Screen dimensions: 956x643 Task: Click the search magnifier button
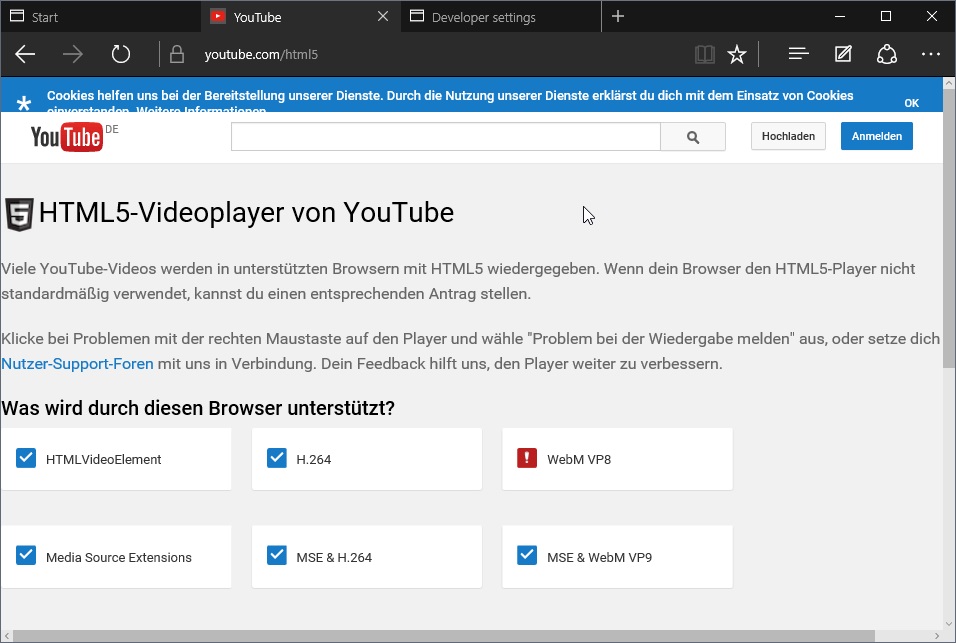[x=693, y=137]
